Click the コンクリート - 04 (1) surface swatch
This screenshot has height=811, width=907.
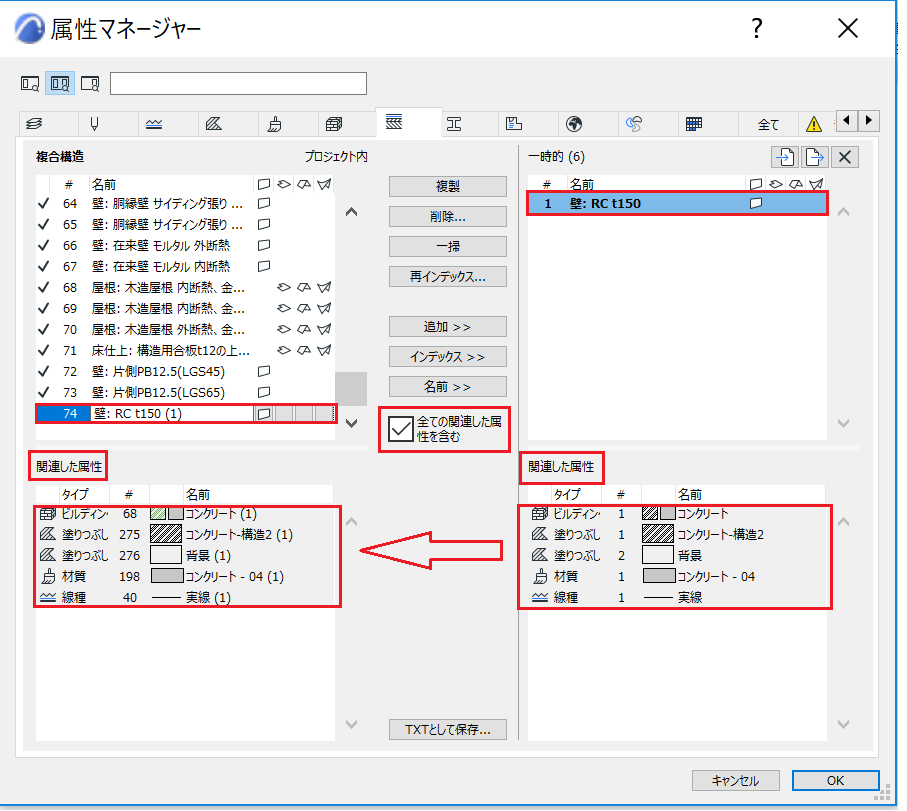click(x=167, y=576)
